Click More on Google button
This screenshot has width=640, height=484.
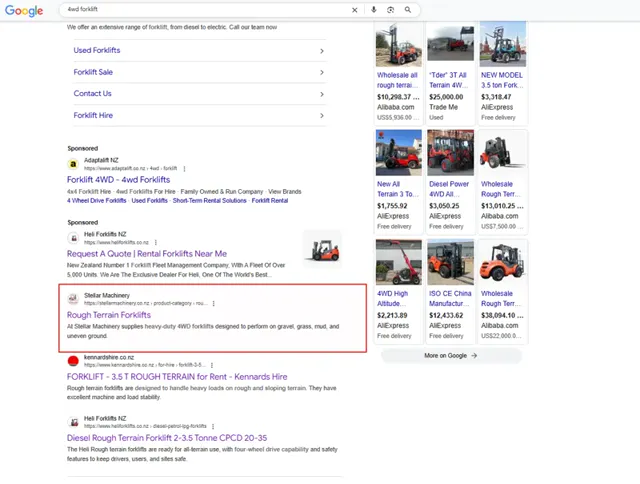coord(451,355)
